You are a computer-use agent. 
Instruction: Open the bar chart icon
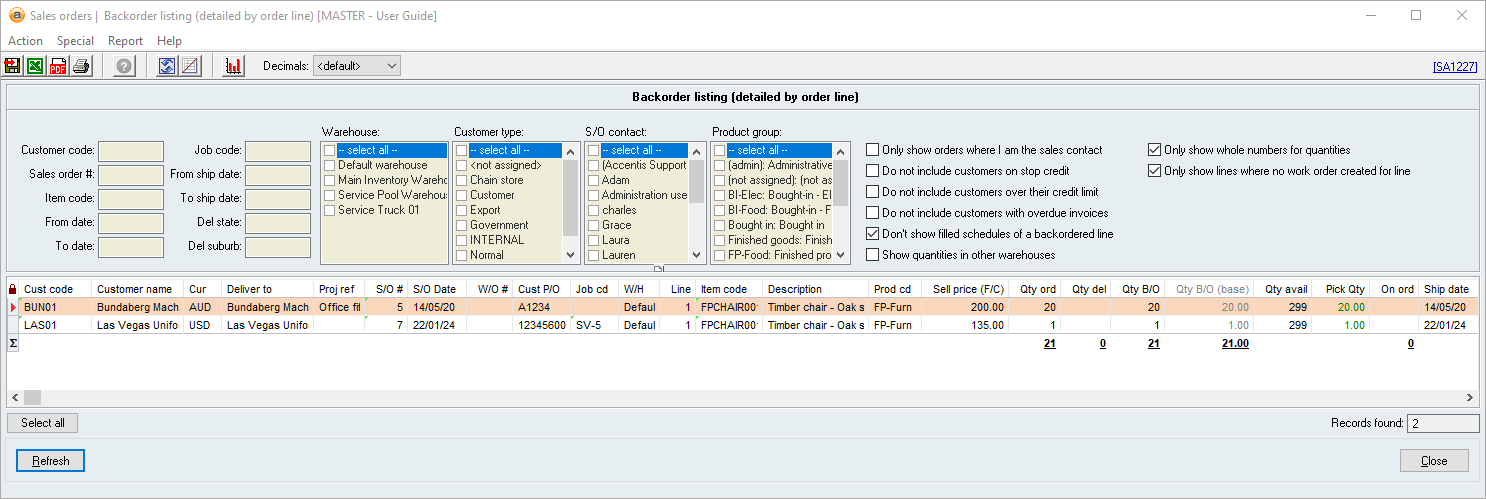[234, 66]
